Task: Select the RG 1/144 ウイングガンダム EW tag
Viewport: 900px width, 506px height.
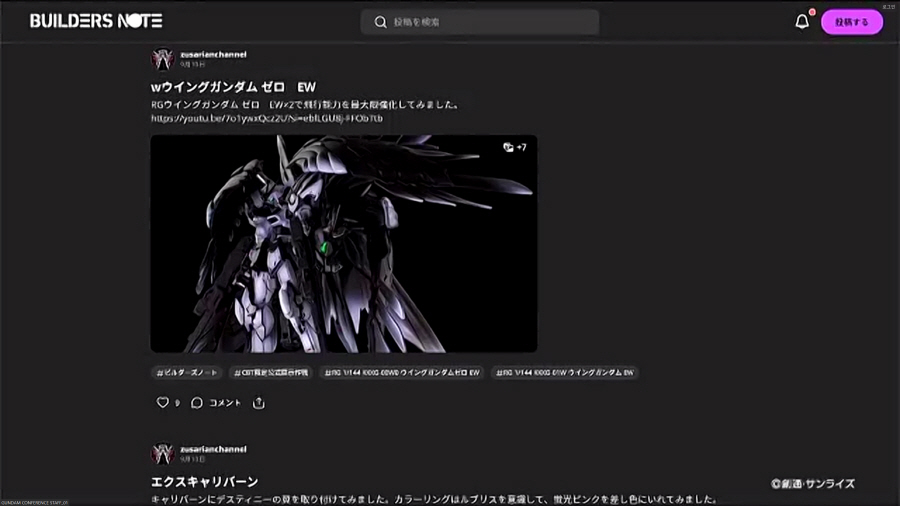Action: [x=565, y=373]
